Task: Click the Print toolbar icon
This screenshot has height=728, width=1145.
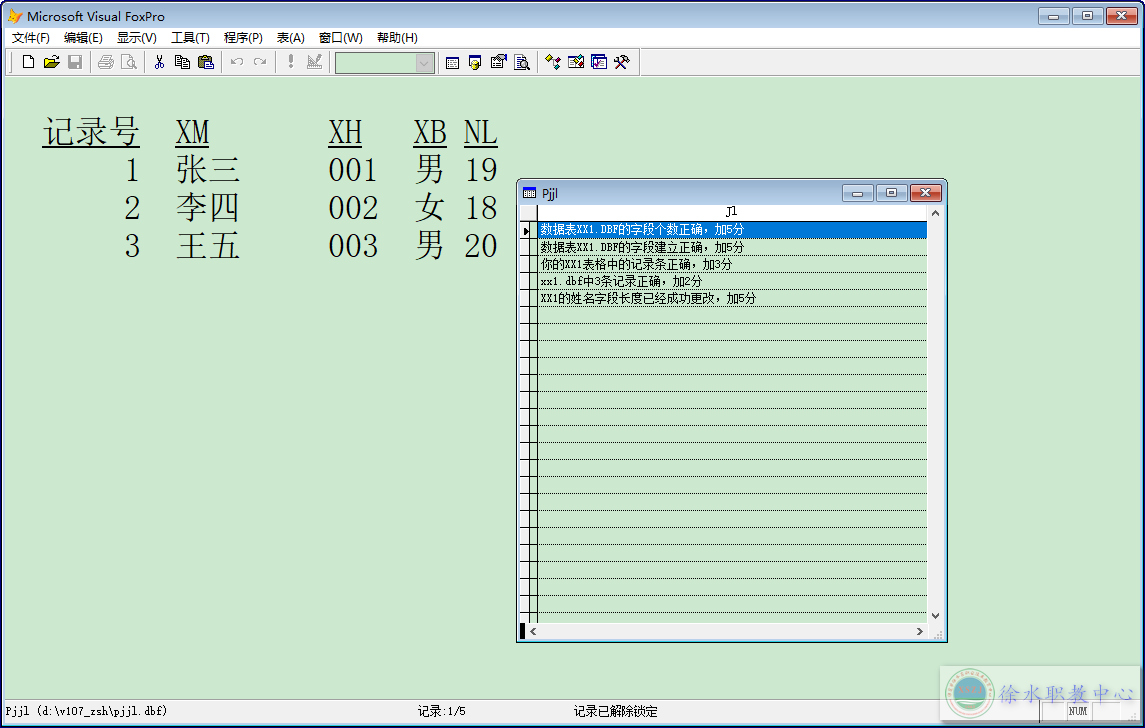Action: pyautogui.click(x=106, y=62)
